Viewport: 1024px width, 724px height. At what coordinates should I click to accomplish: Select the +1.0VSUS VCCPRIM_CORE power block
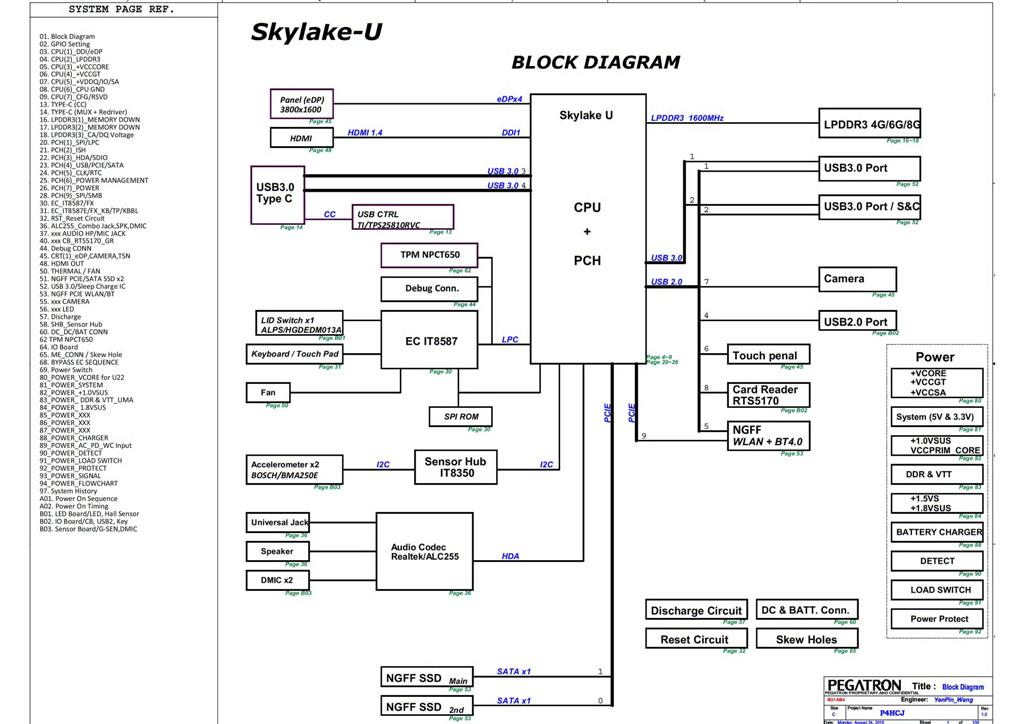coord(936,446)
